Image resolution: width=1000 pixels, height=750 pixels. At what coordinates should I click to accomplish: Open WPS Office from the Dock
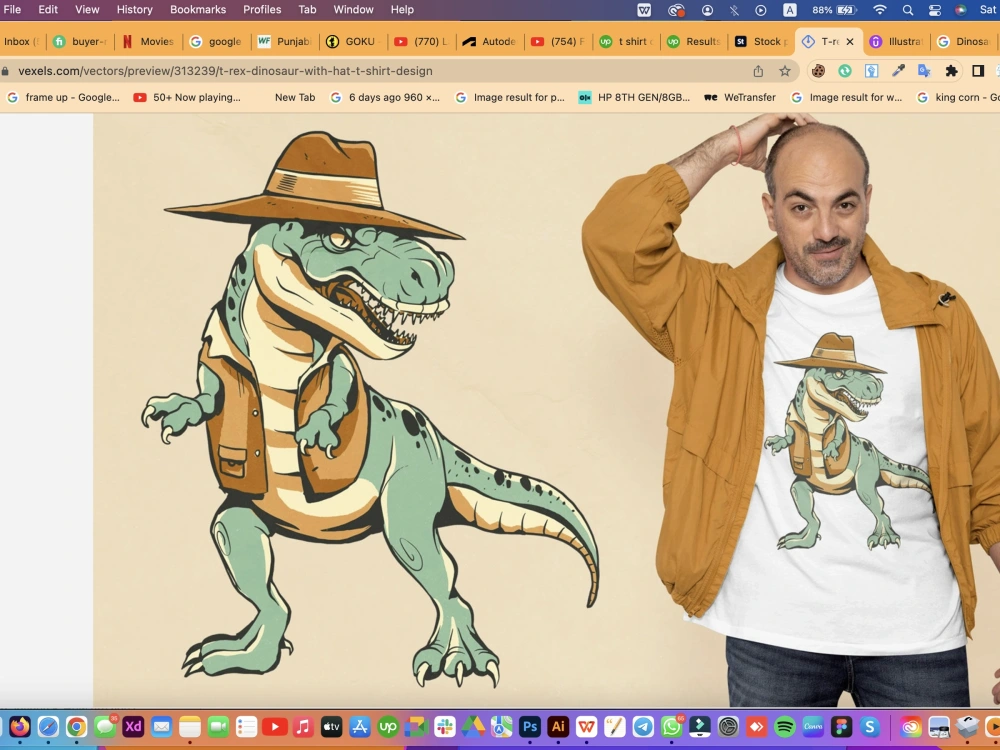coord(587,726)
